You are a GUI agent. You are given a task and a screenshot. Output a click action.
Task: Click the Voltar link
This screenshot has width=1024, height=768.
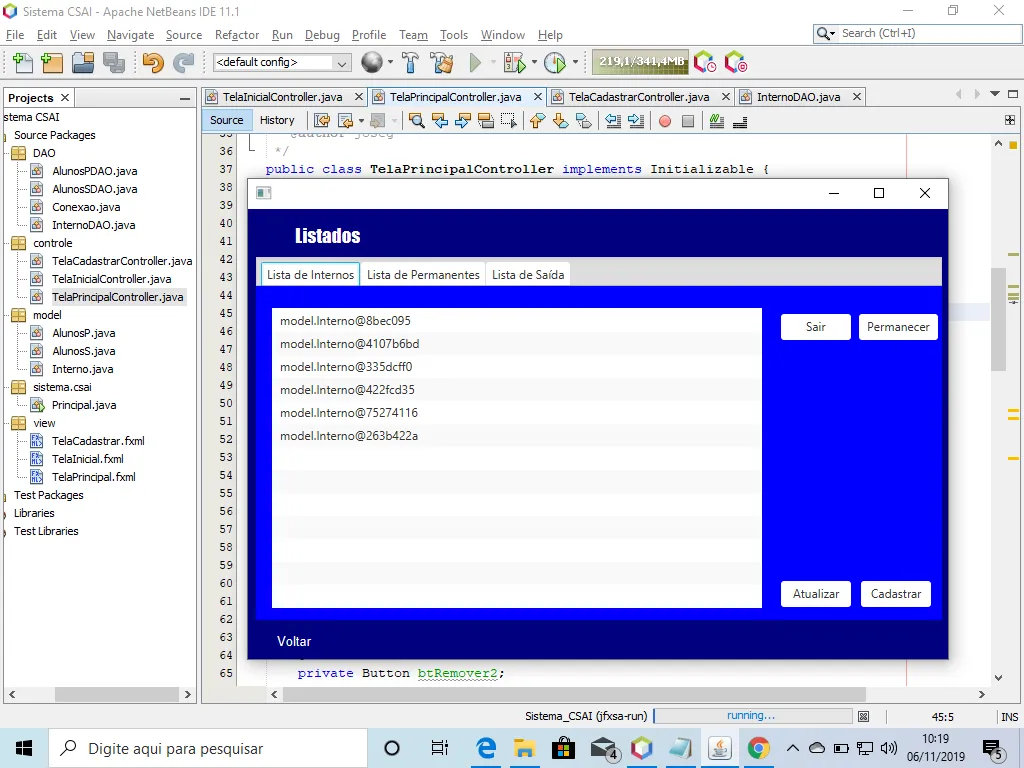294,641
